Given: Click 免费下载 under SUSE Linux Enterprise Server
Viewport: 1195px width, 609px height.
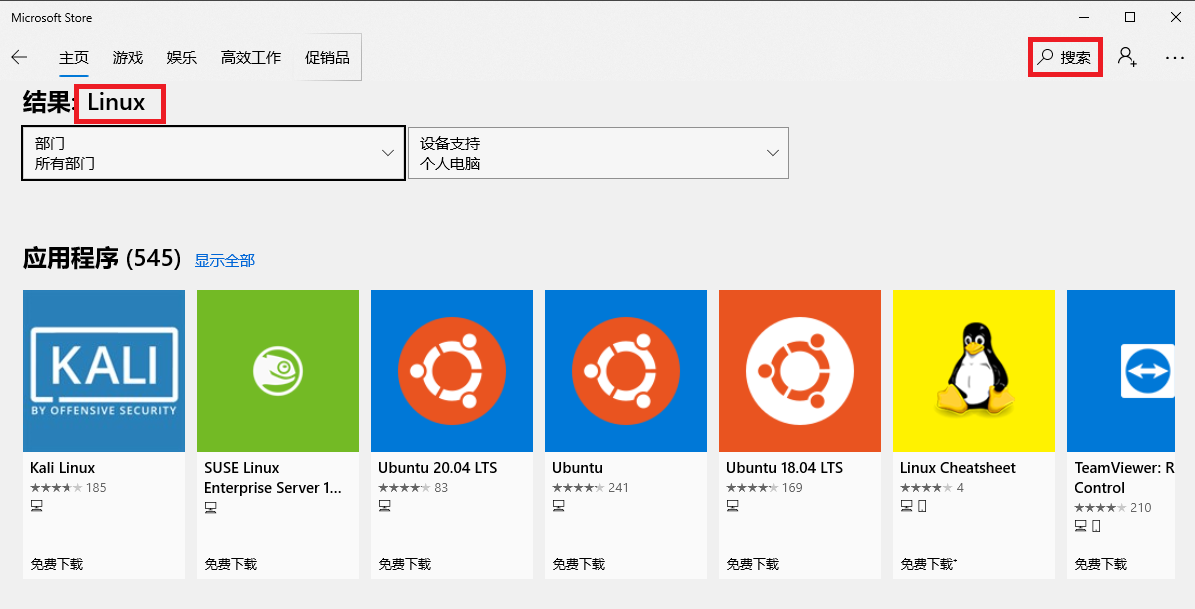Looking at the screenshot, I should 230,564.
